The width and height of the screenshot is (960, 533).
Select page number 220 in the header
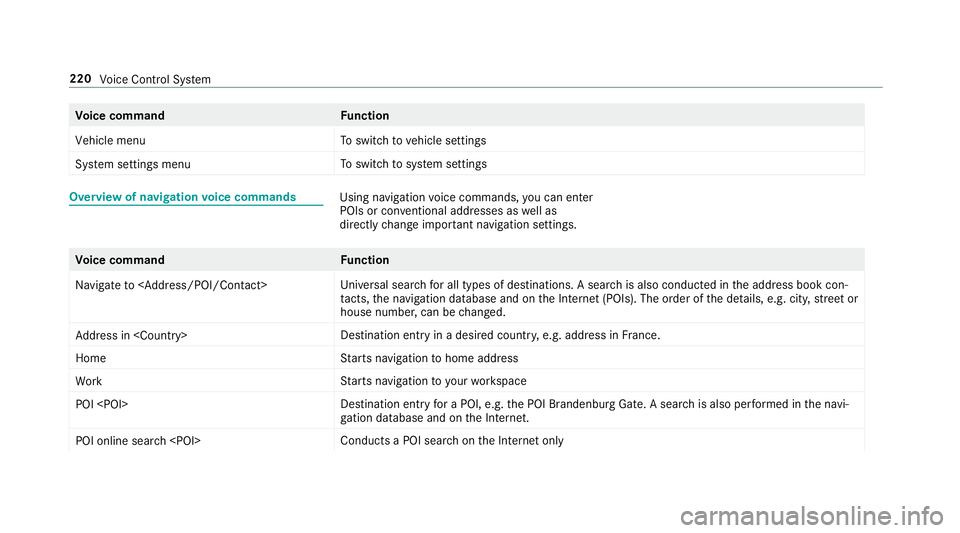pyautogui.click(x=80, y=78)
